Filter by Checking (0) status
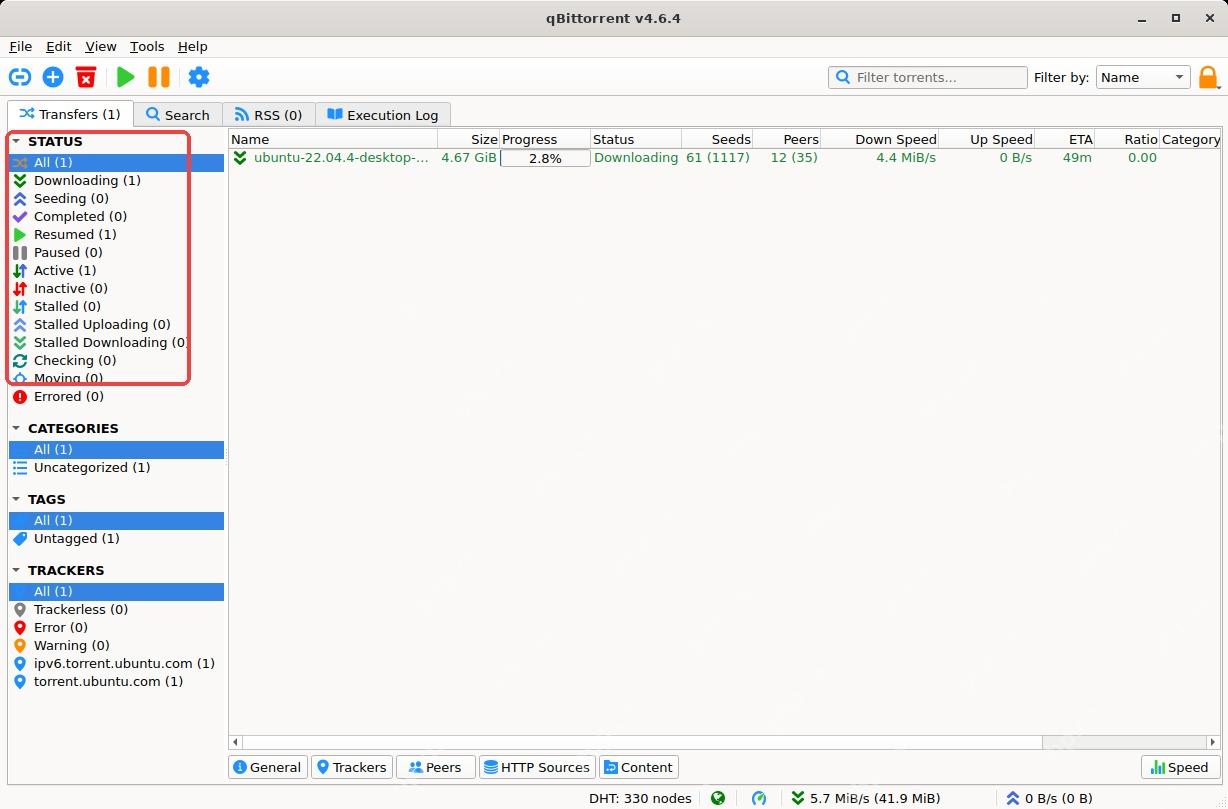This screenshot has height=809, width=1228. click(75, 360)
